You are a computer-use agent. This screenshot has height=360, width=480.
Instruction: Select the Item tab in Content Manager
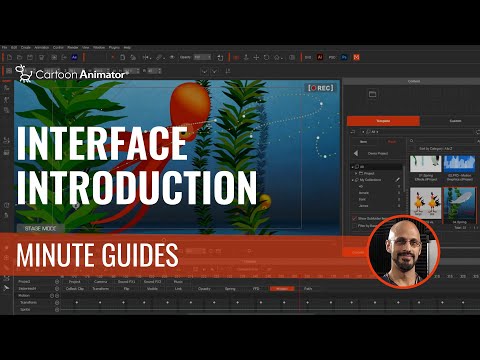(x=363, y=142)
